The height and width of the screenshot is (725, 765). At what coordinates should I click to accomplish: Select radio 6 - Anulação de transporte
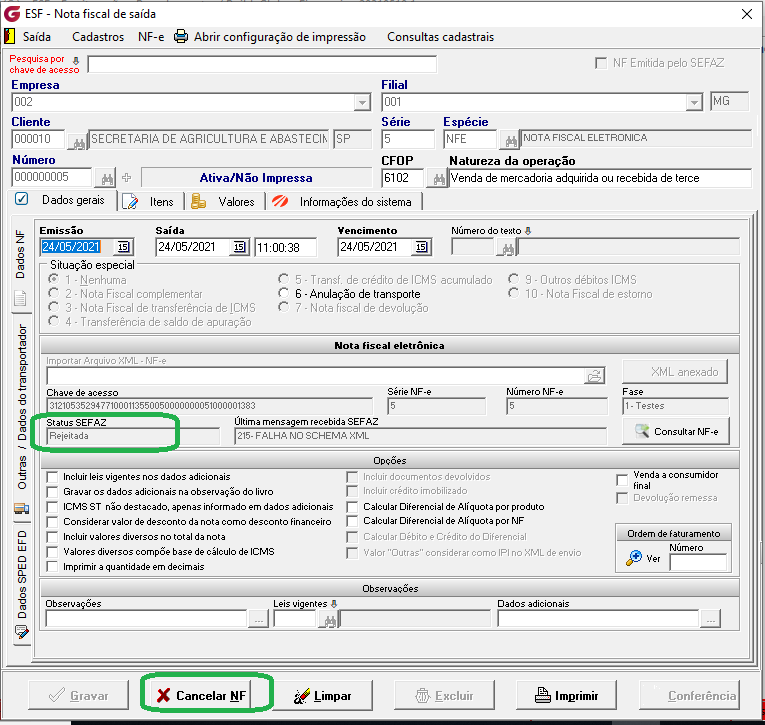pyautogui.click(x=283, y=293)
